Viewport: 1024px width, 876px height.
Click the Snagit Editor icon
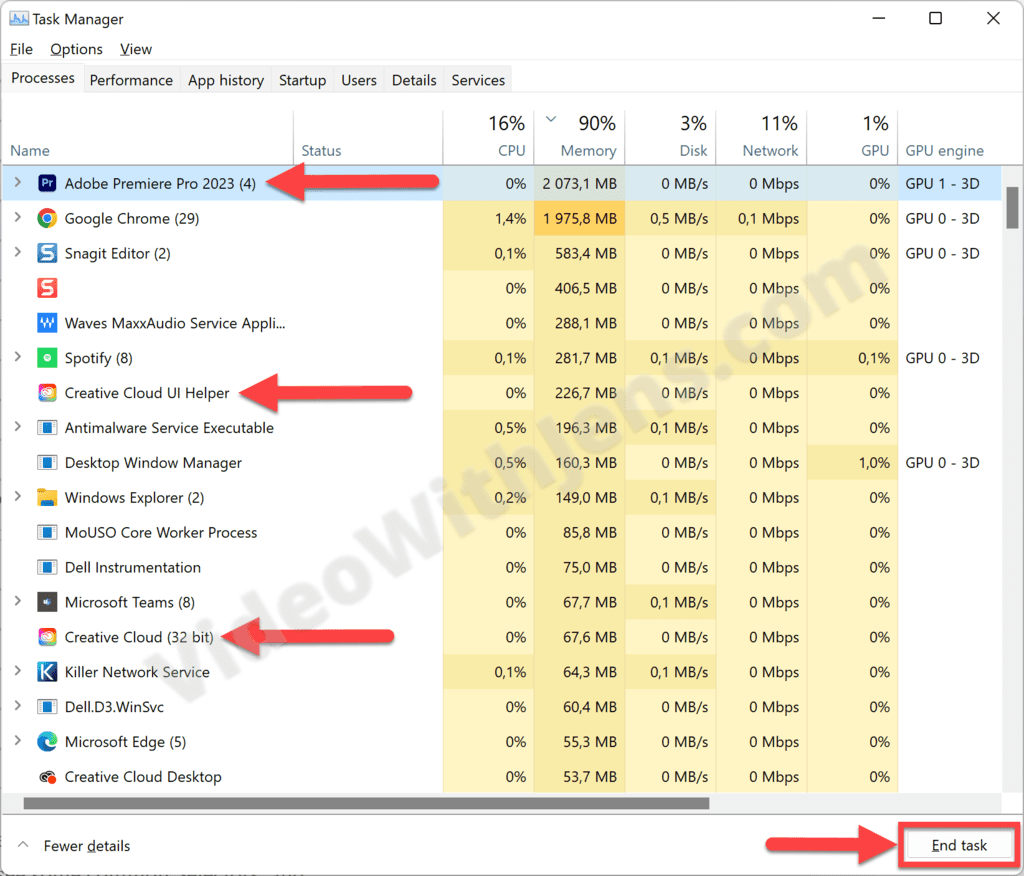tap(47, 253)
